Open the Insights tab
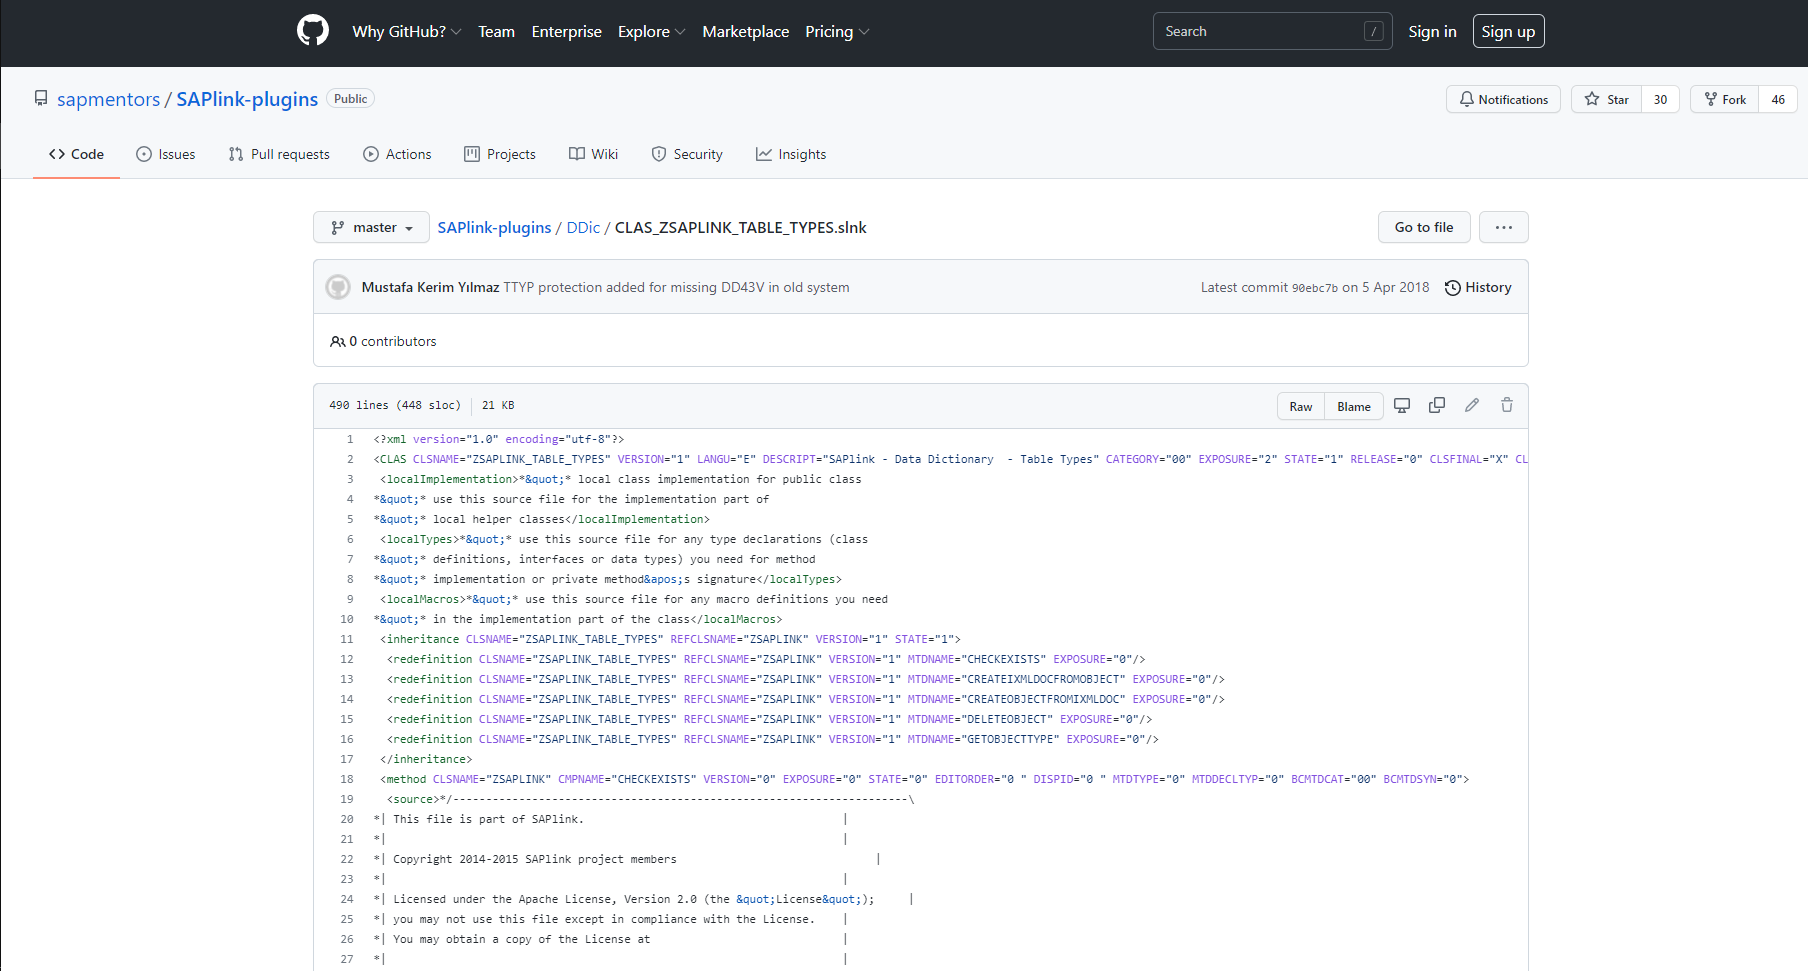Screen dimensions: 1808x971 (x=791, y=154)
